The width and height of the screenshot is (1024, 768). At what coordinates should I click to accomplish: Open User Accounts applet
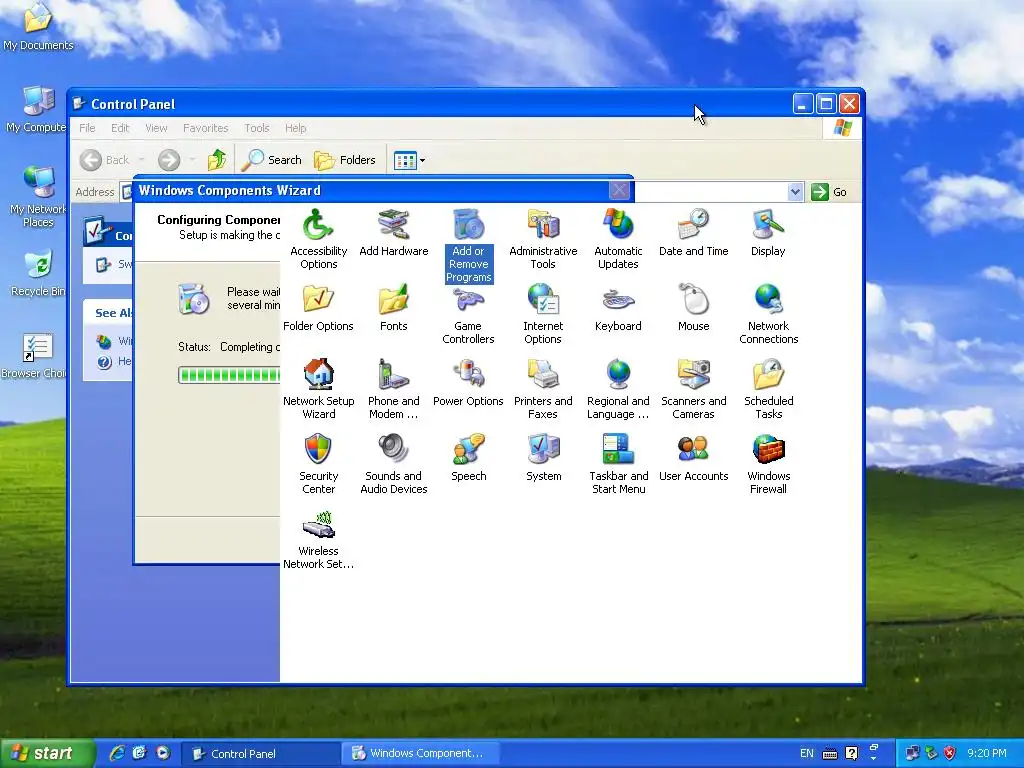[x=693, y=458]
